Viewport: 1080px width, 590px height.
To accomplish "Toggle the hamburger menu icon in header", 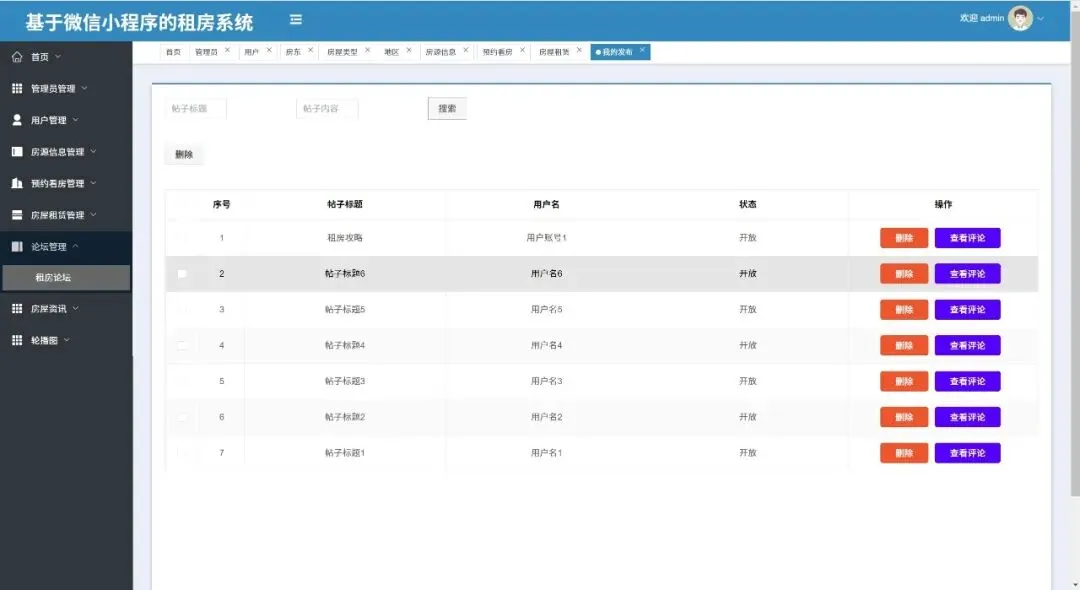I will pyautogui.click(x=296, y=19).
